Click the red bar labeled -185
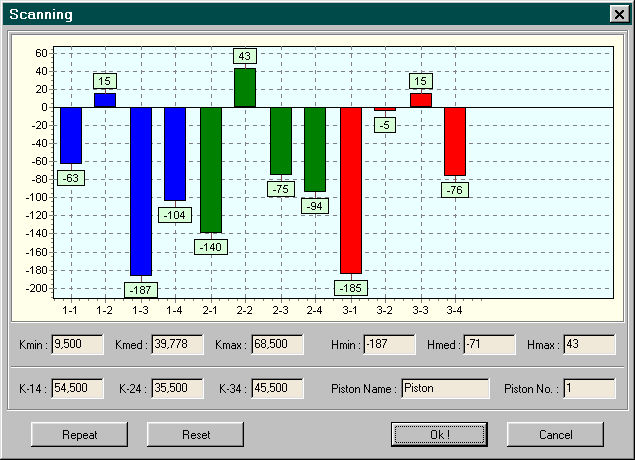 tap(350, 190)
